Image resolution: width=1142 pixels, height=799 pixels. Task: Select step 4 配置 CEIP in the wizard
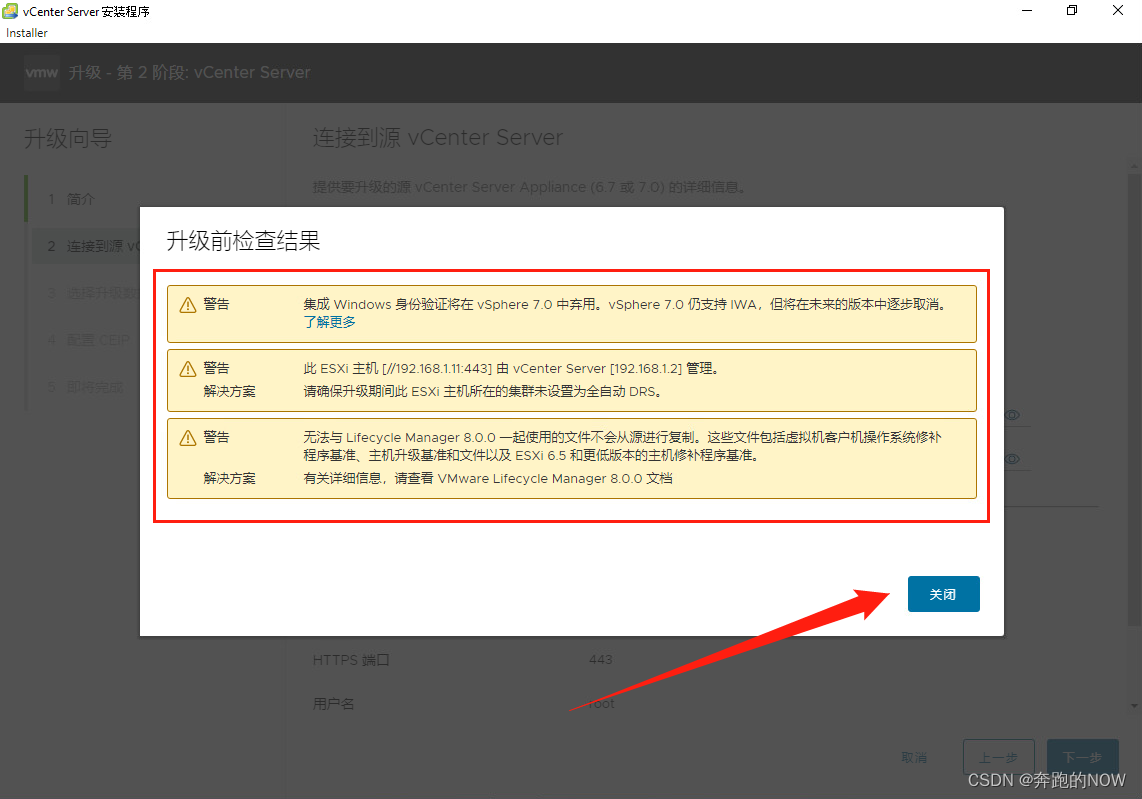pyautogui.click(x=89, y=340)
